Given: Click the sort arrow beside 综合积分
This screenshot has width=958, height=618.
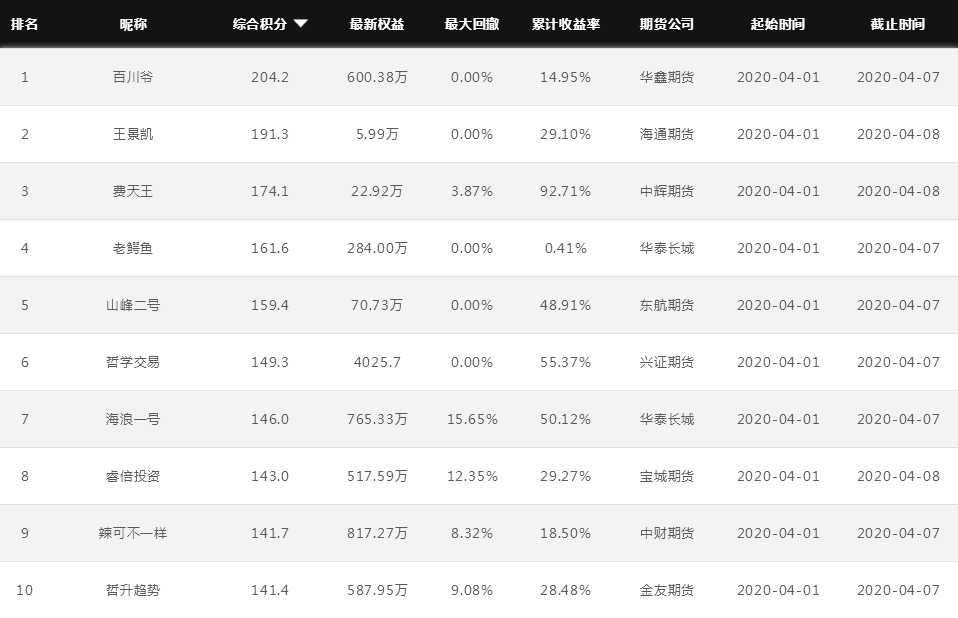Looking at the screenshot, I should (x=301, y=24).
